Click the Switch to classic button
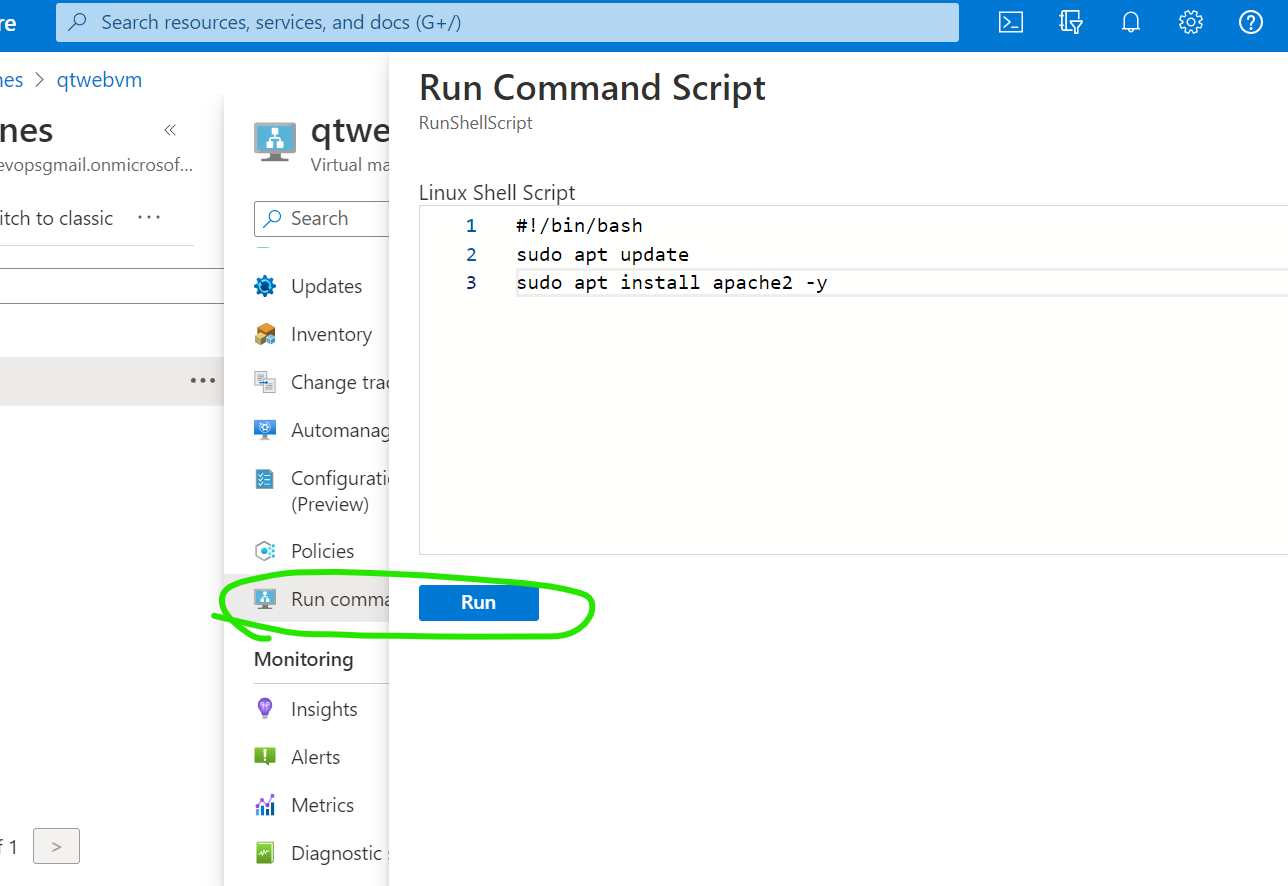The height and width of the screenshot is (886, 1288). pyautogui.click(x=56, y=218)
